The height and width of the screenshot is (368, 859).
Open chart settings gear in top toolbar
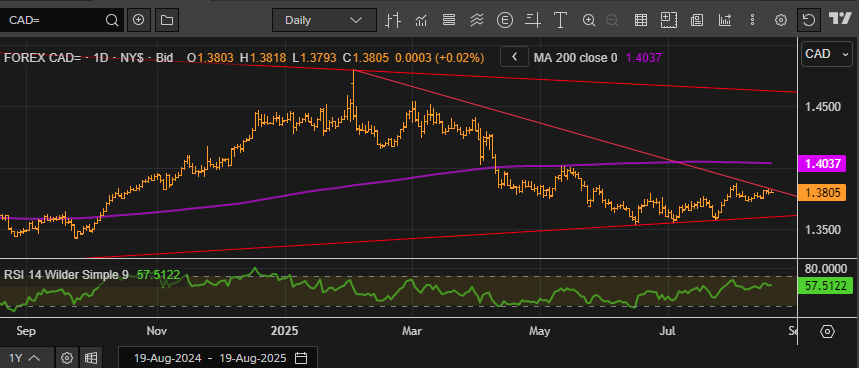[781, 21]
